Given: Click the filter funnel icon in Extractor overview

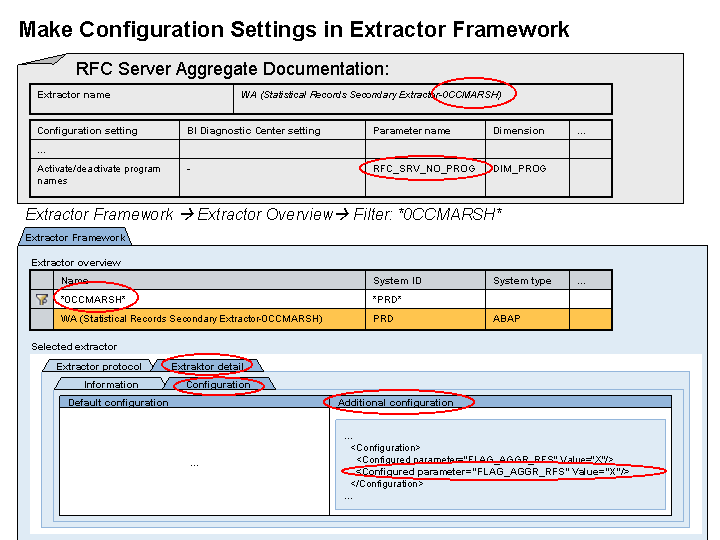Looking at the screenshot, I should pyautogui.click(x=42, y=299).
